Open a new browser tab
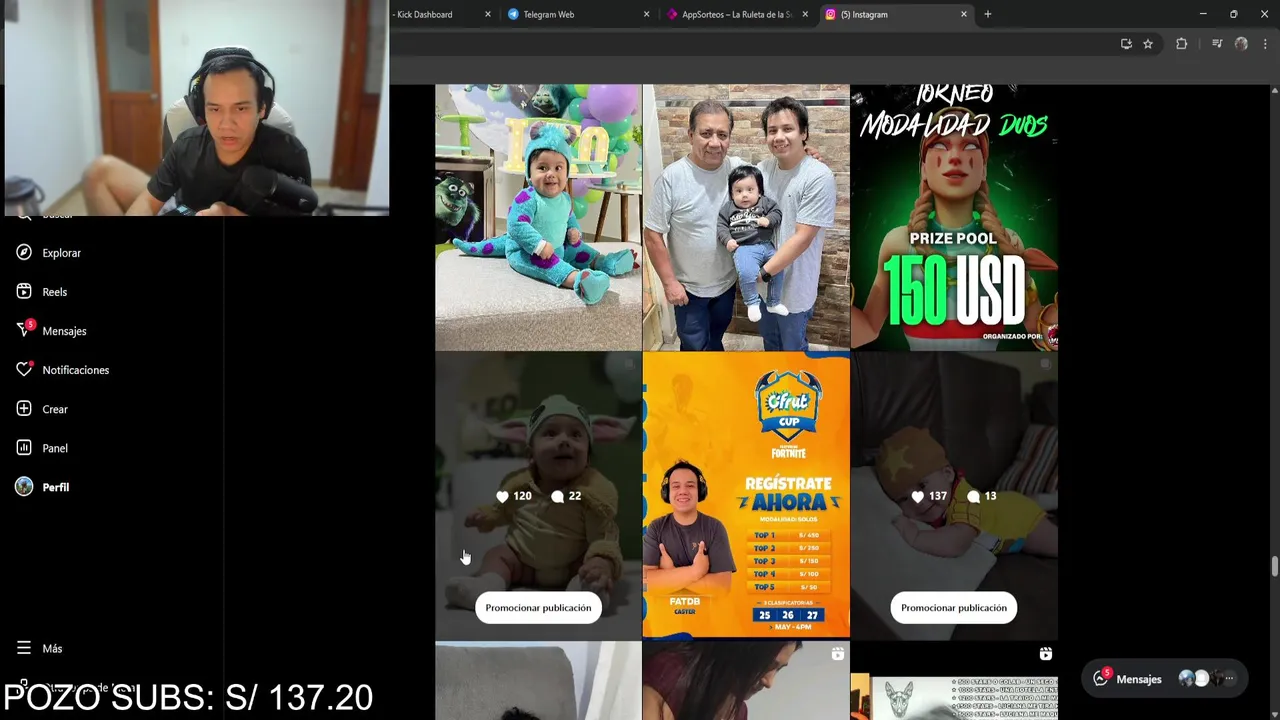The width and height of the screenshot is (1280, 720). coord(987,14)
